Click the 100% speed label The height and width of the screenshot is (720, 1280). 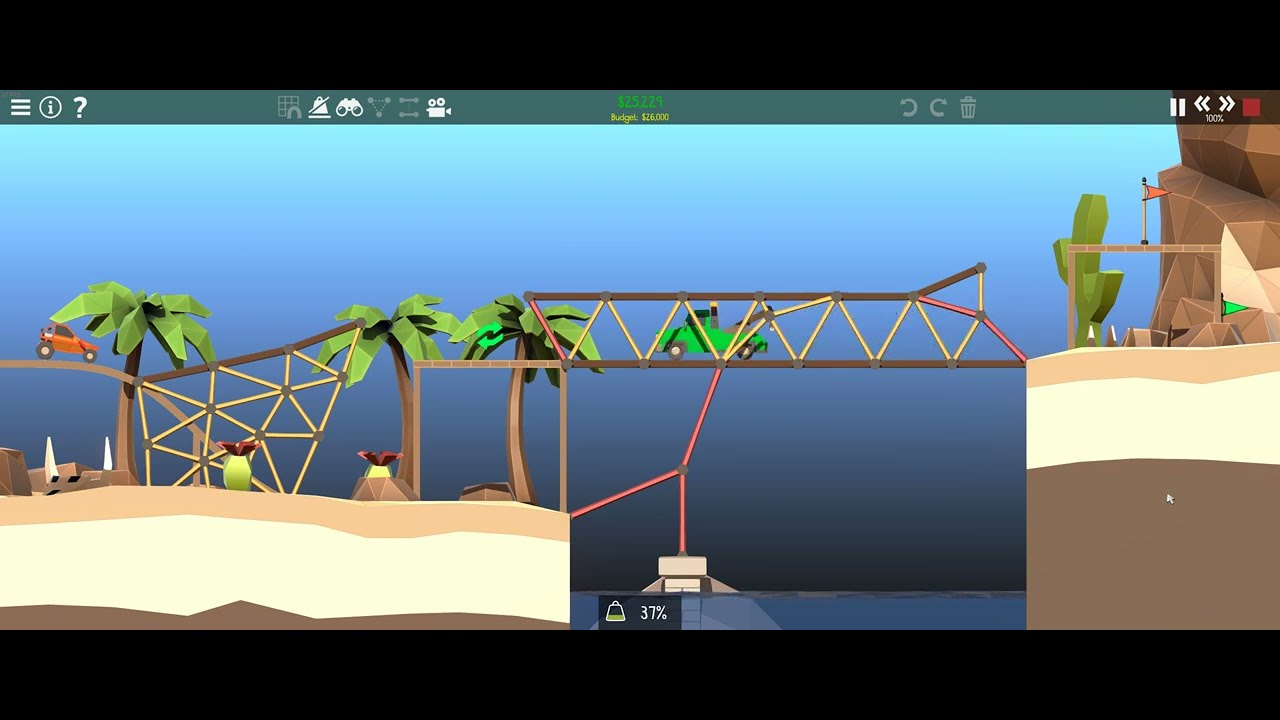(x=1214, y=118)
